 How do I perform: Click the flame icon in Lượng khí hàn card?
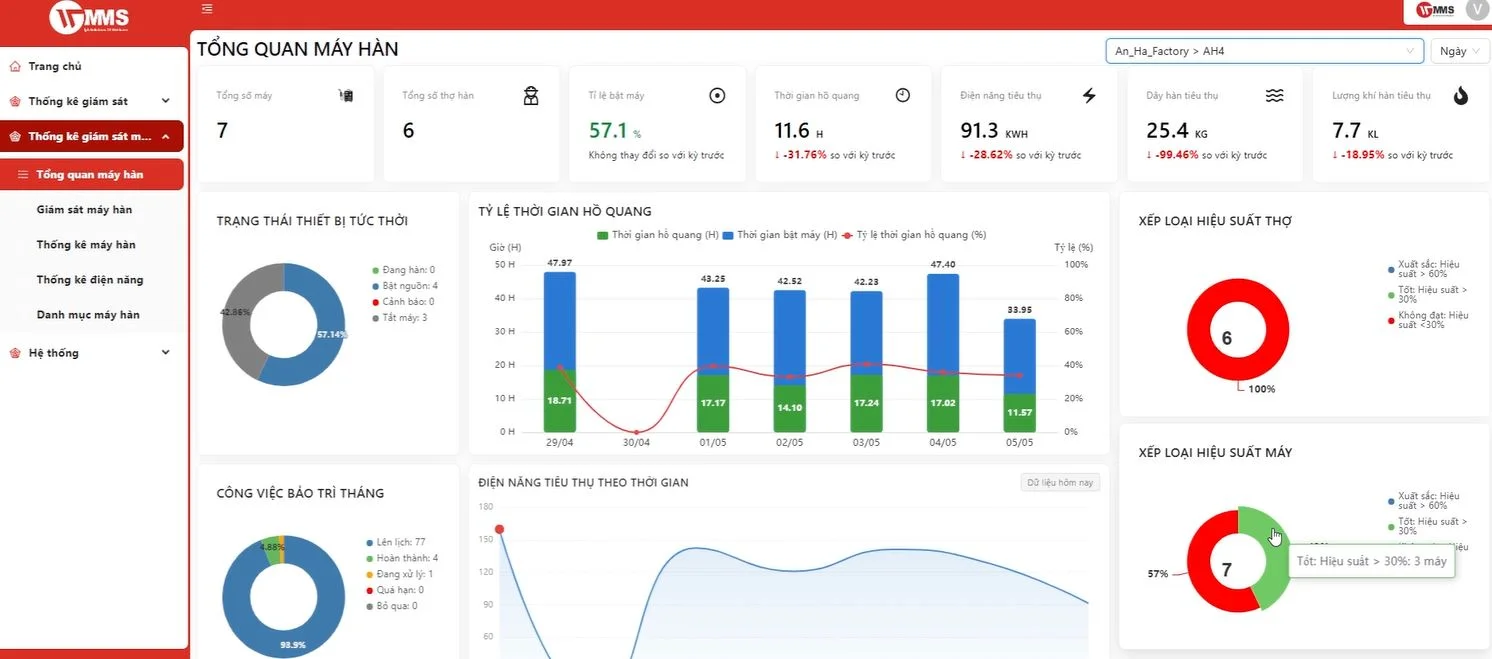[x=1460, y=95]
